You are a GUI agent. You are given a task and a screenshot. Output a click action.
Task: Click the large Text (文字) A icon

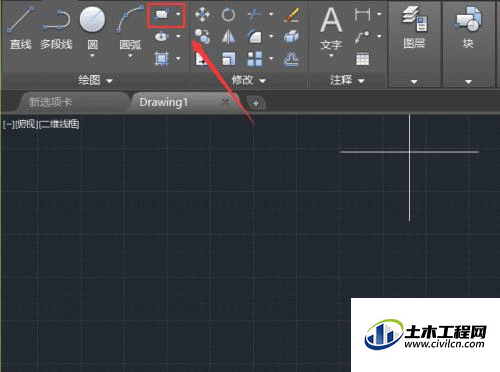331,21
